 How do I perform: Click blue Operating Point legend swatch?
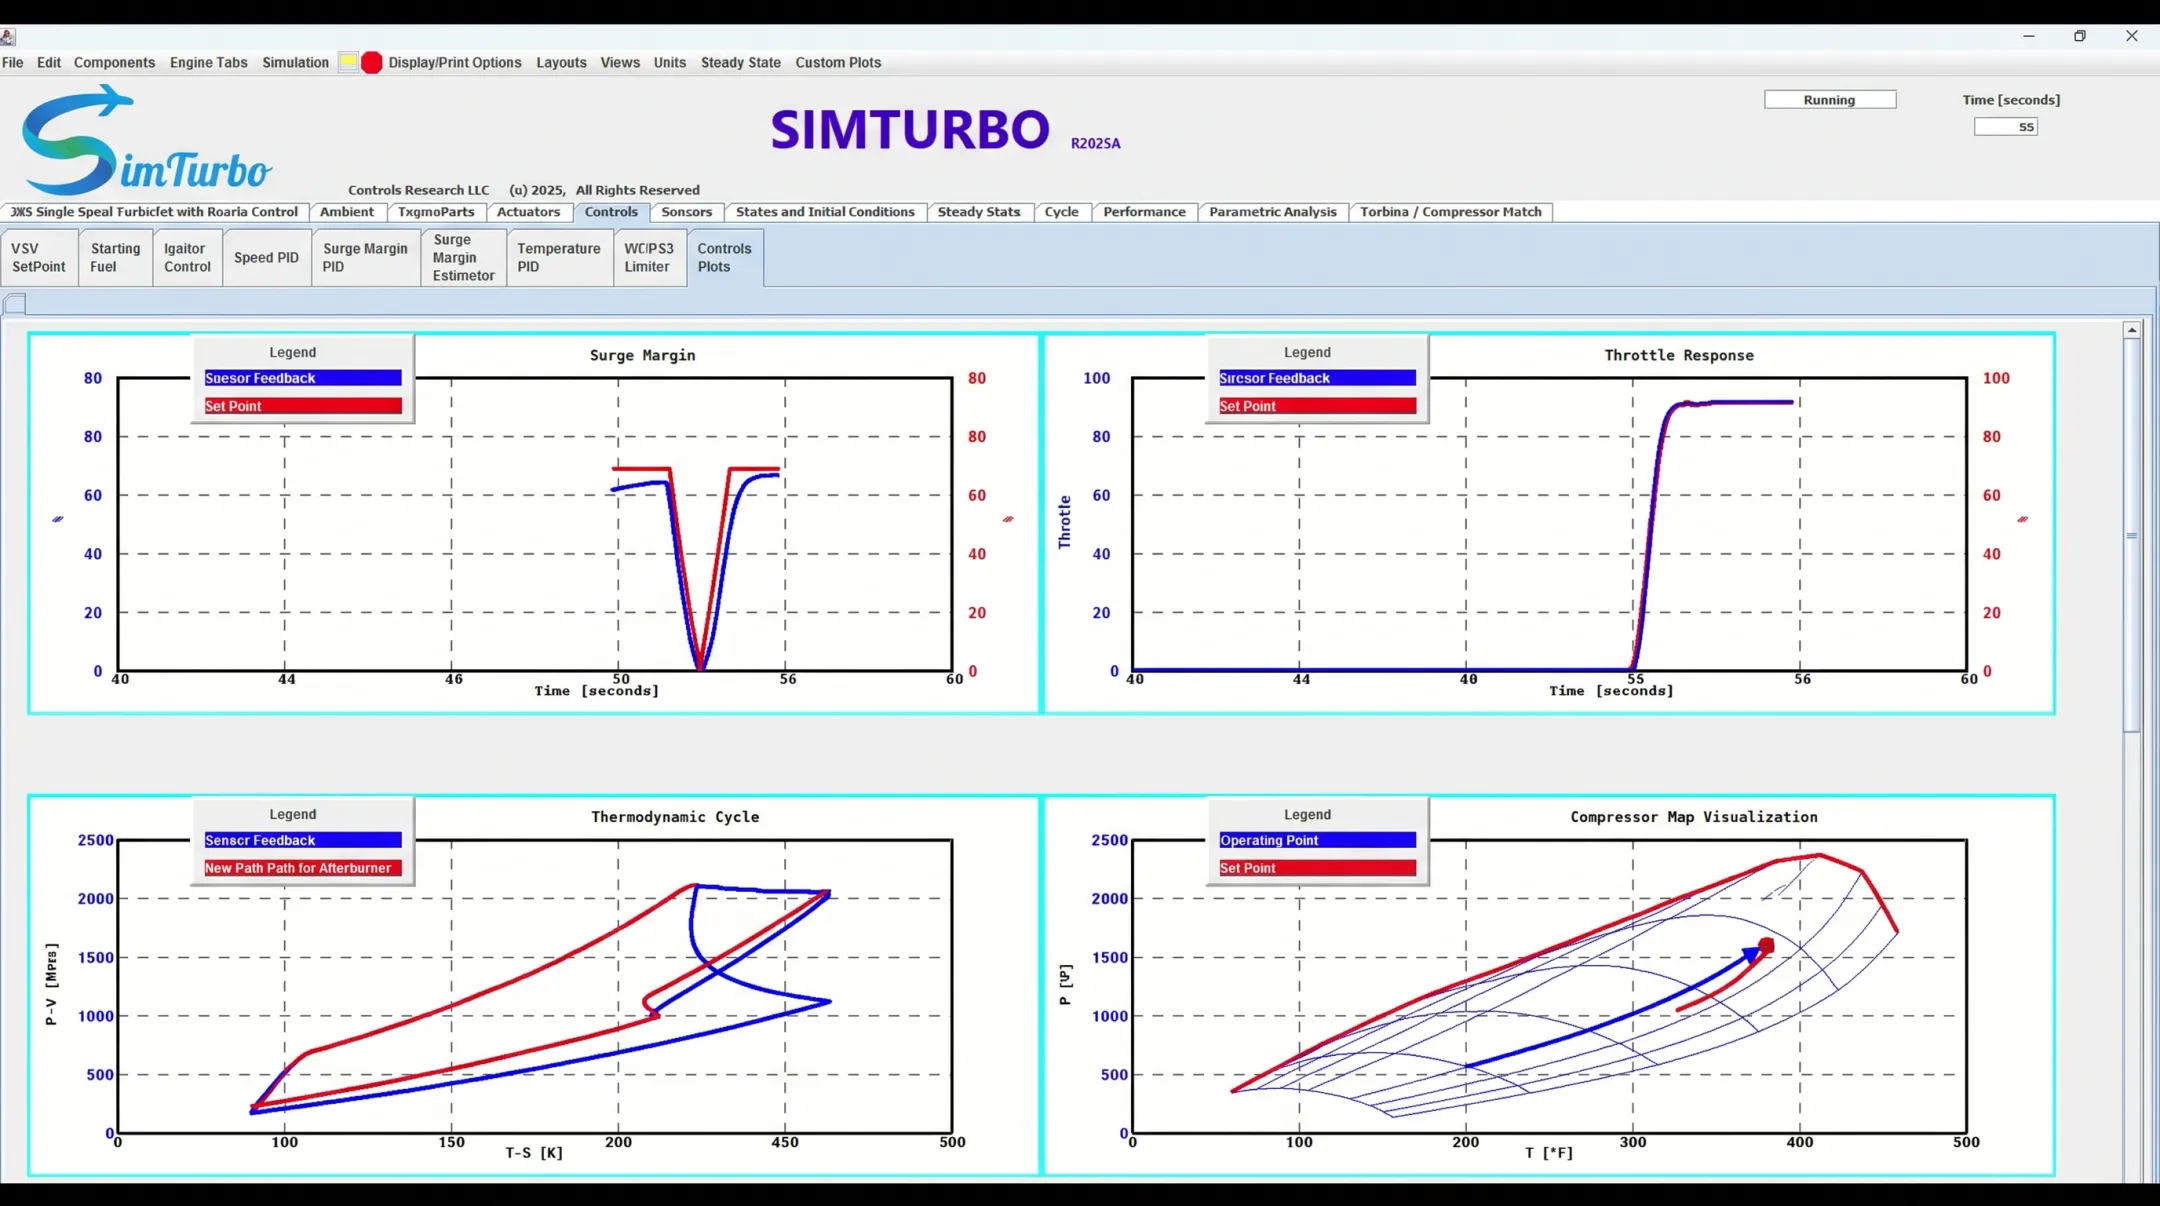tap(1317, 840)
